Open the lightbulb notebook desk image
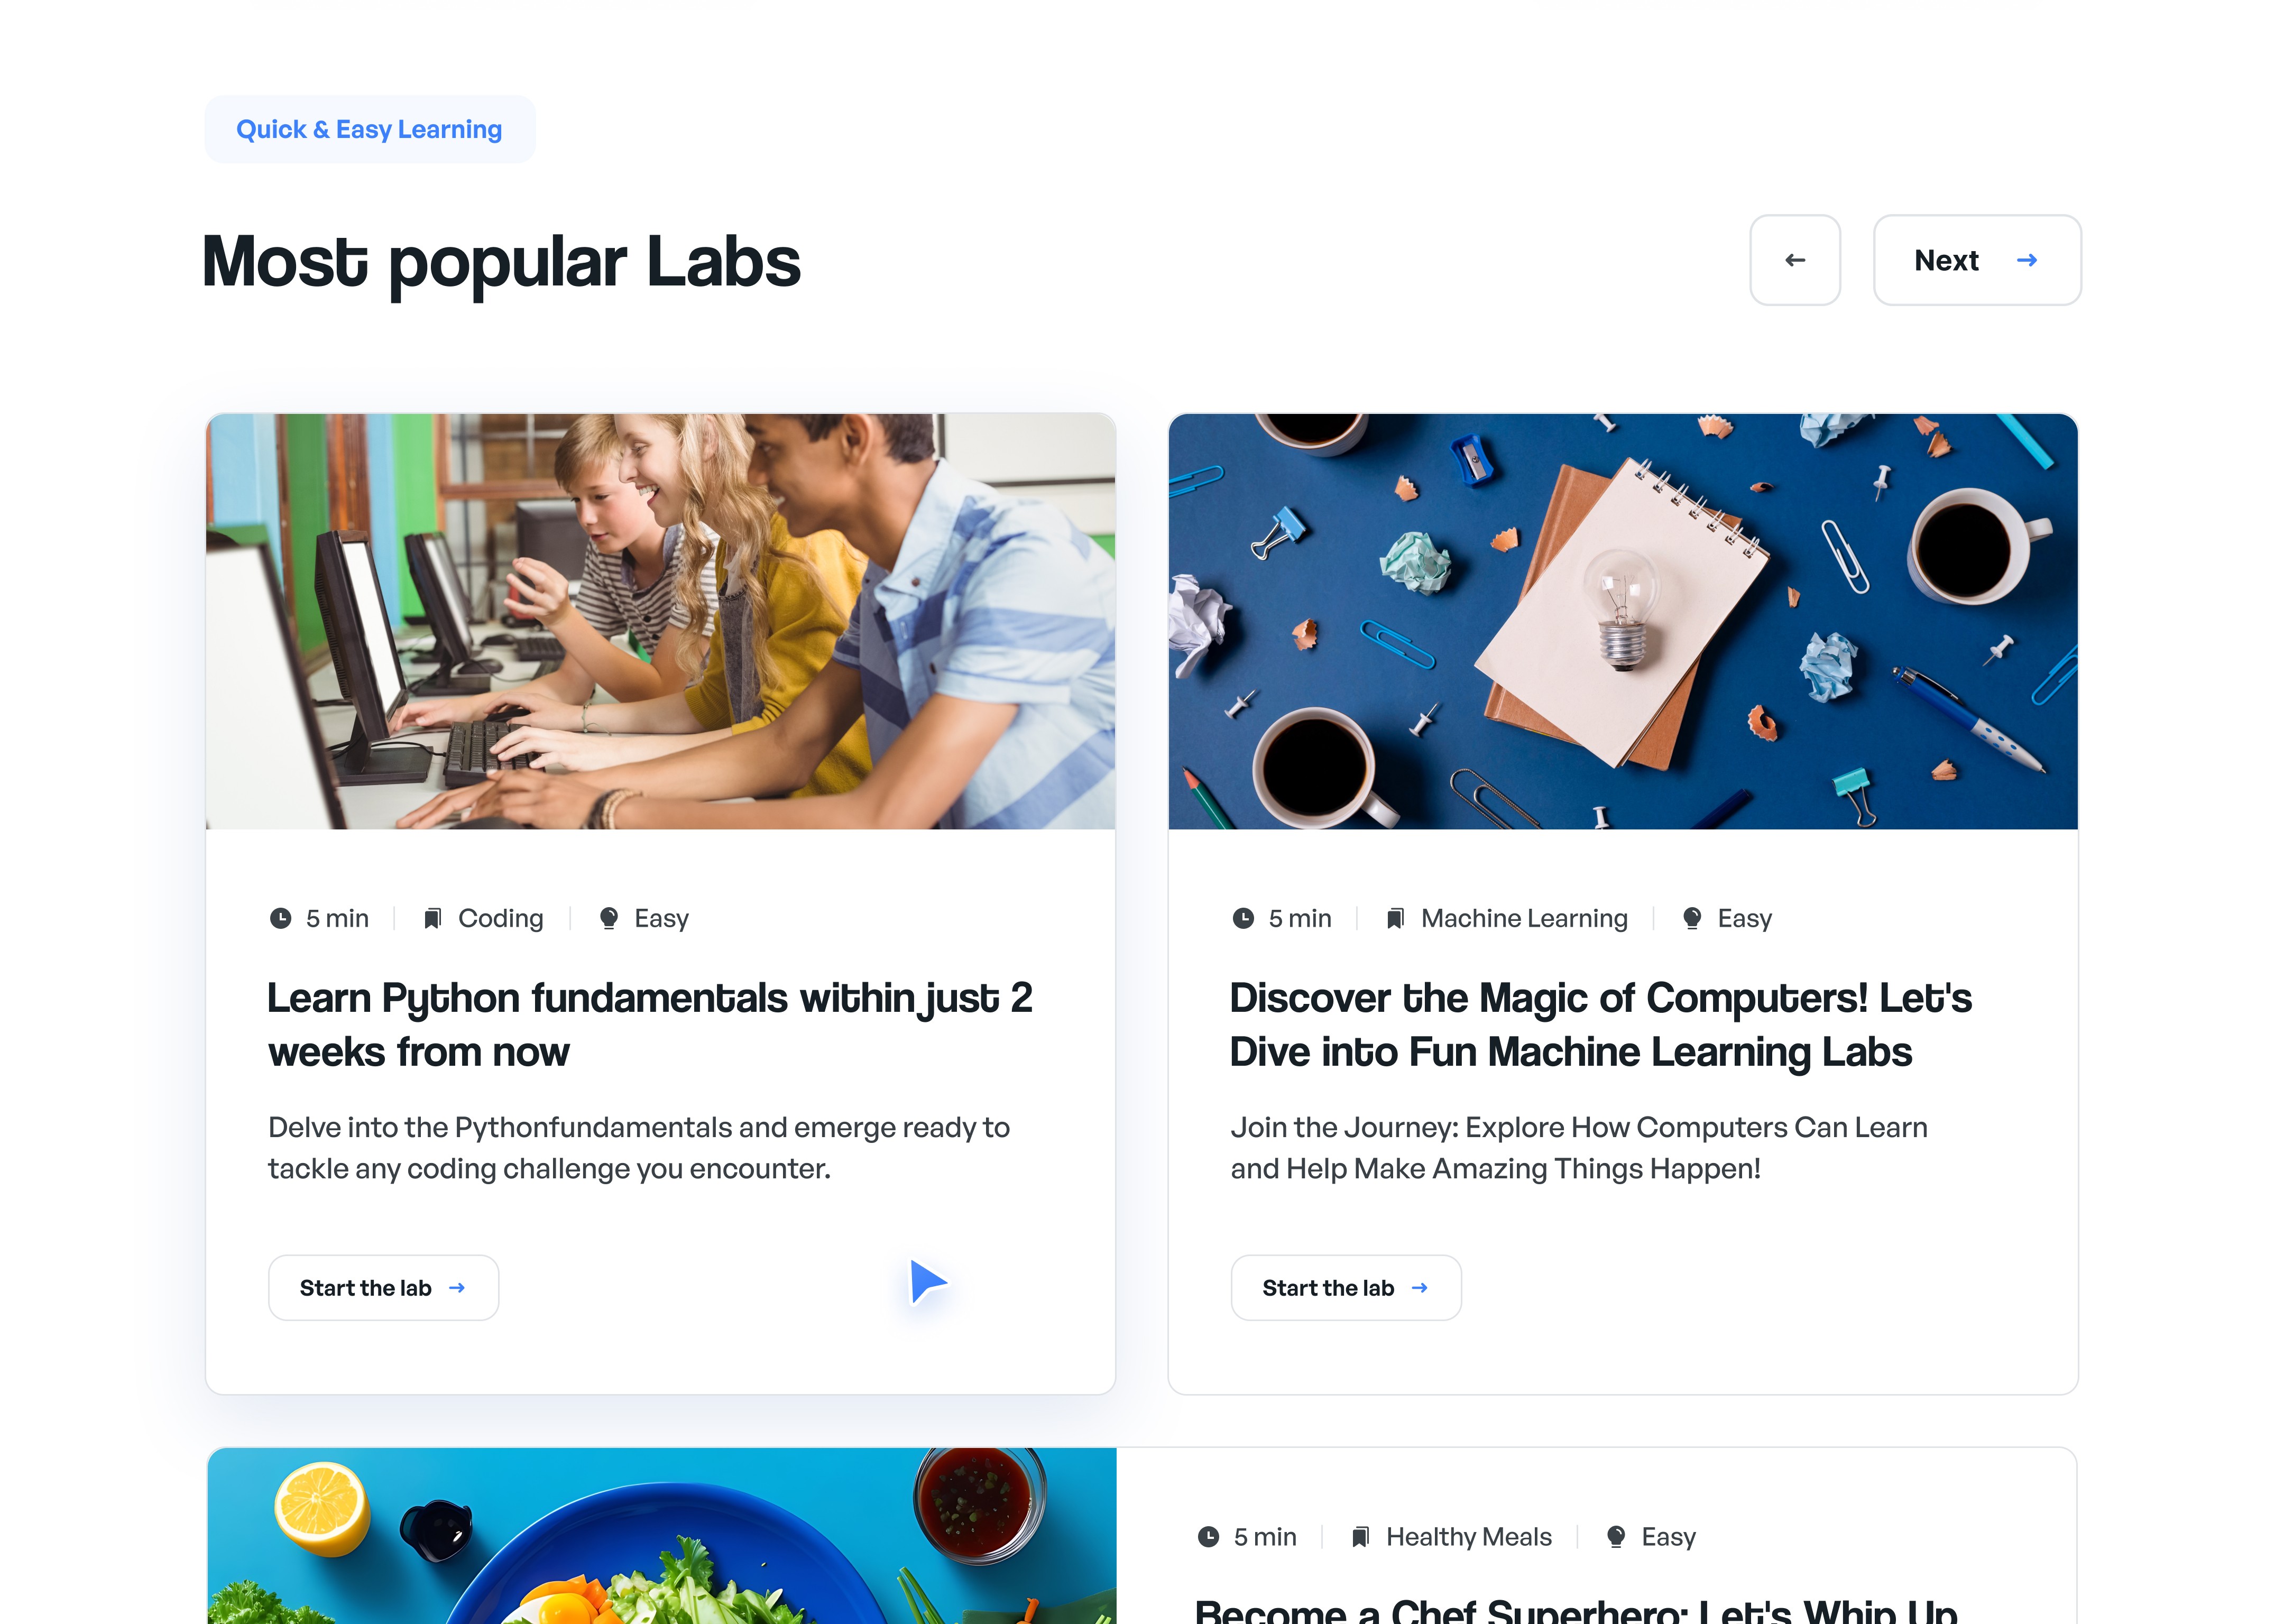This screenshot has height=1624, width=2284. point(1622,621)
